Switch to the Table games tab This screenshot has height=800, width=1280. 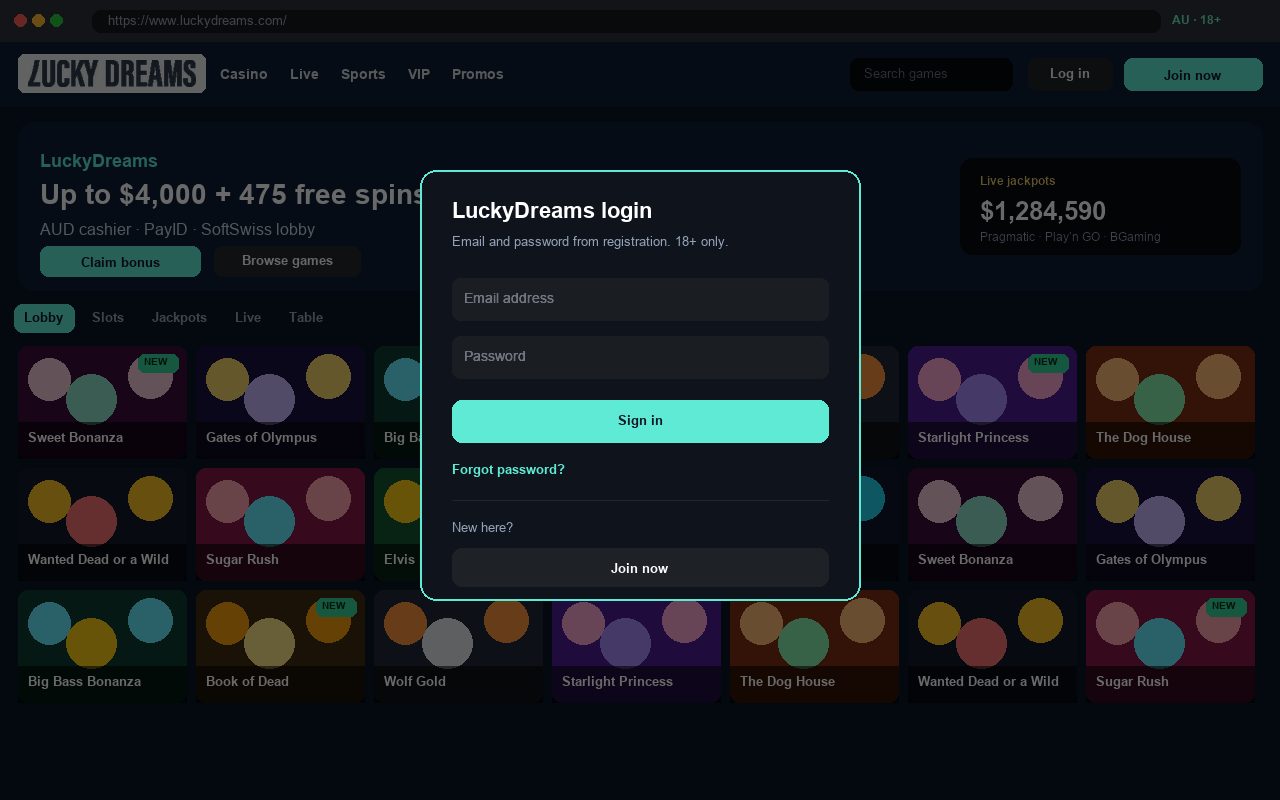tap(306, 318)
